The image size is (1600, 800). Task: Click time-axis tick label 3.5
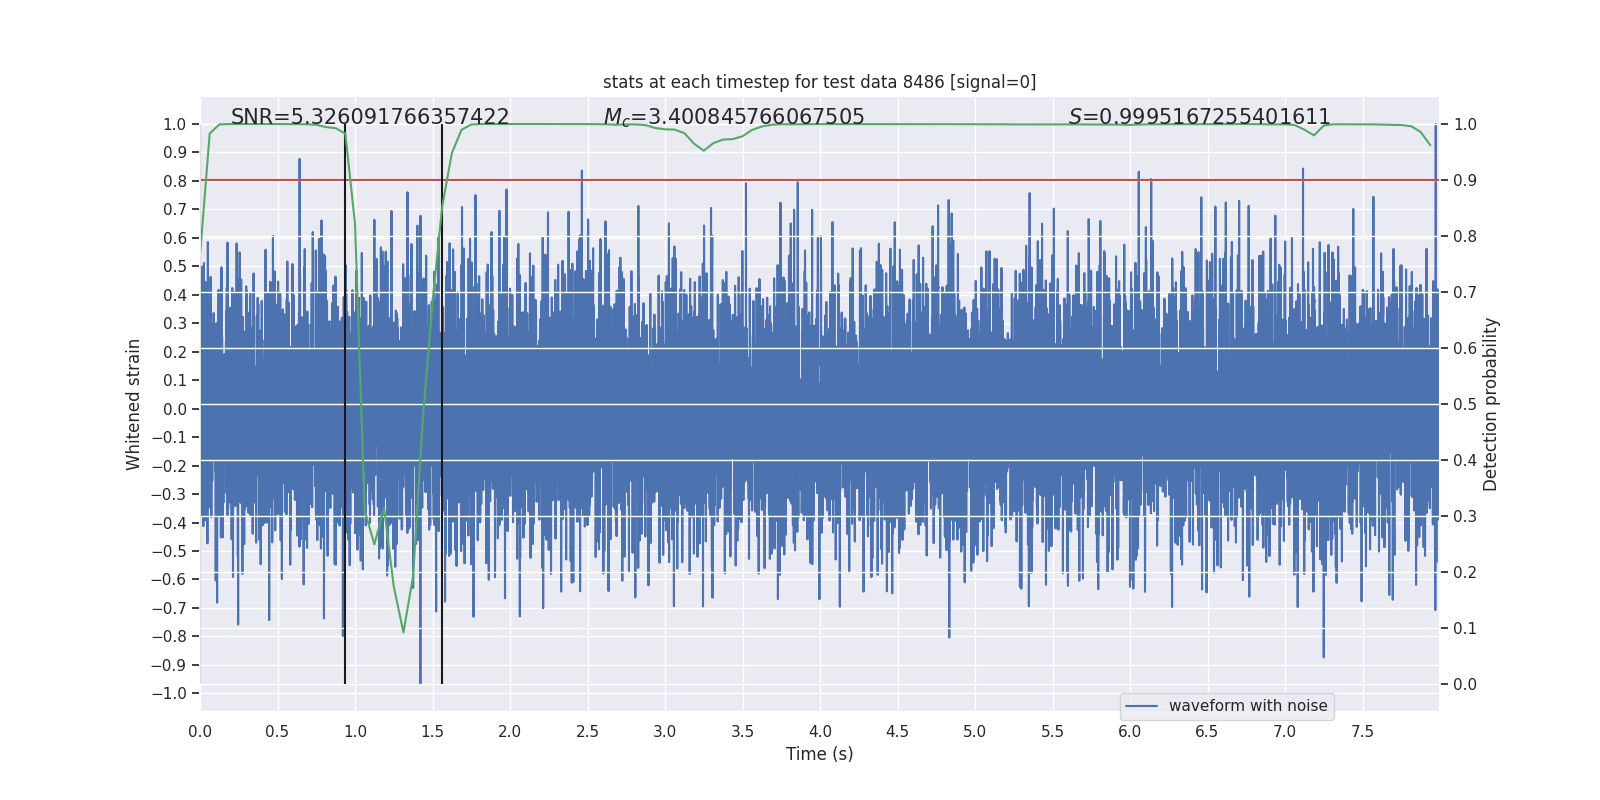click(742, 731)
